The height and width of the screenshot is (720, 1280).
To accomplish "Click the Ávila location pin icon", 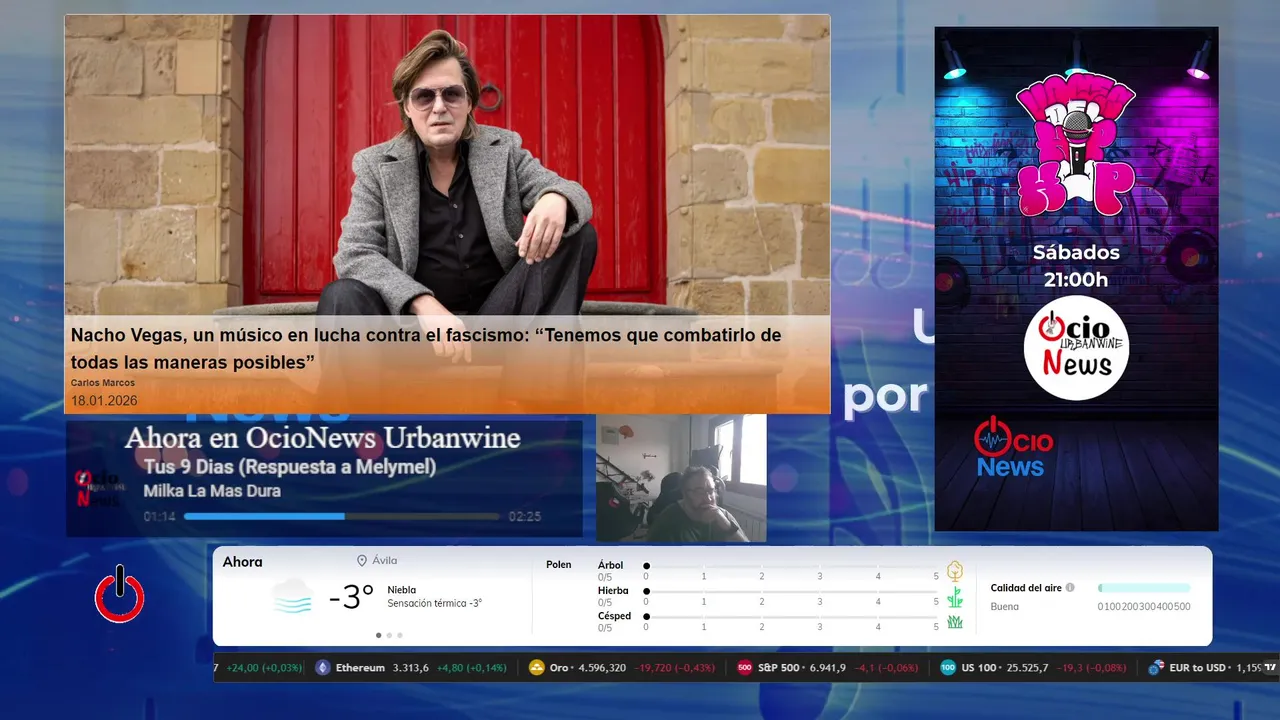I will click(x=362, y=561).
